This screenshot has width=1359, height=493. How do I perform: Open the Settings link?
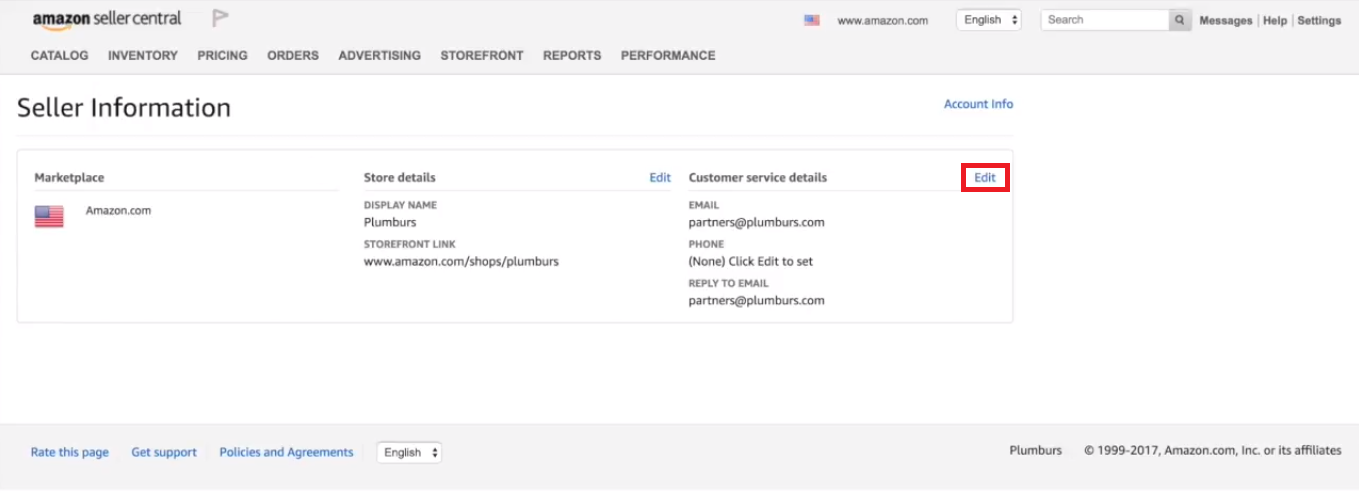pos(1319,20)
